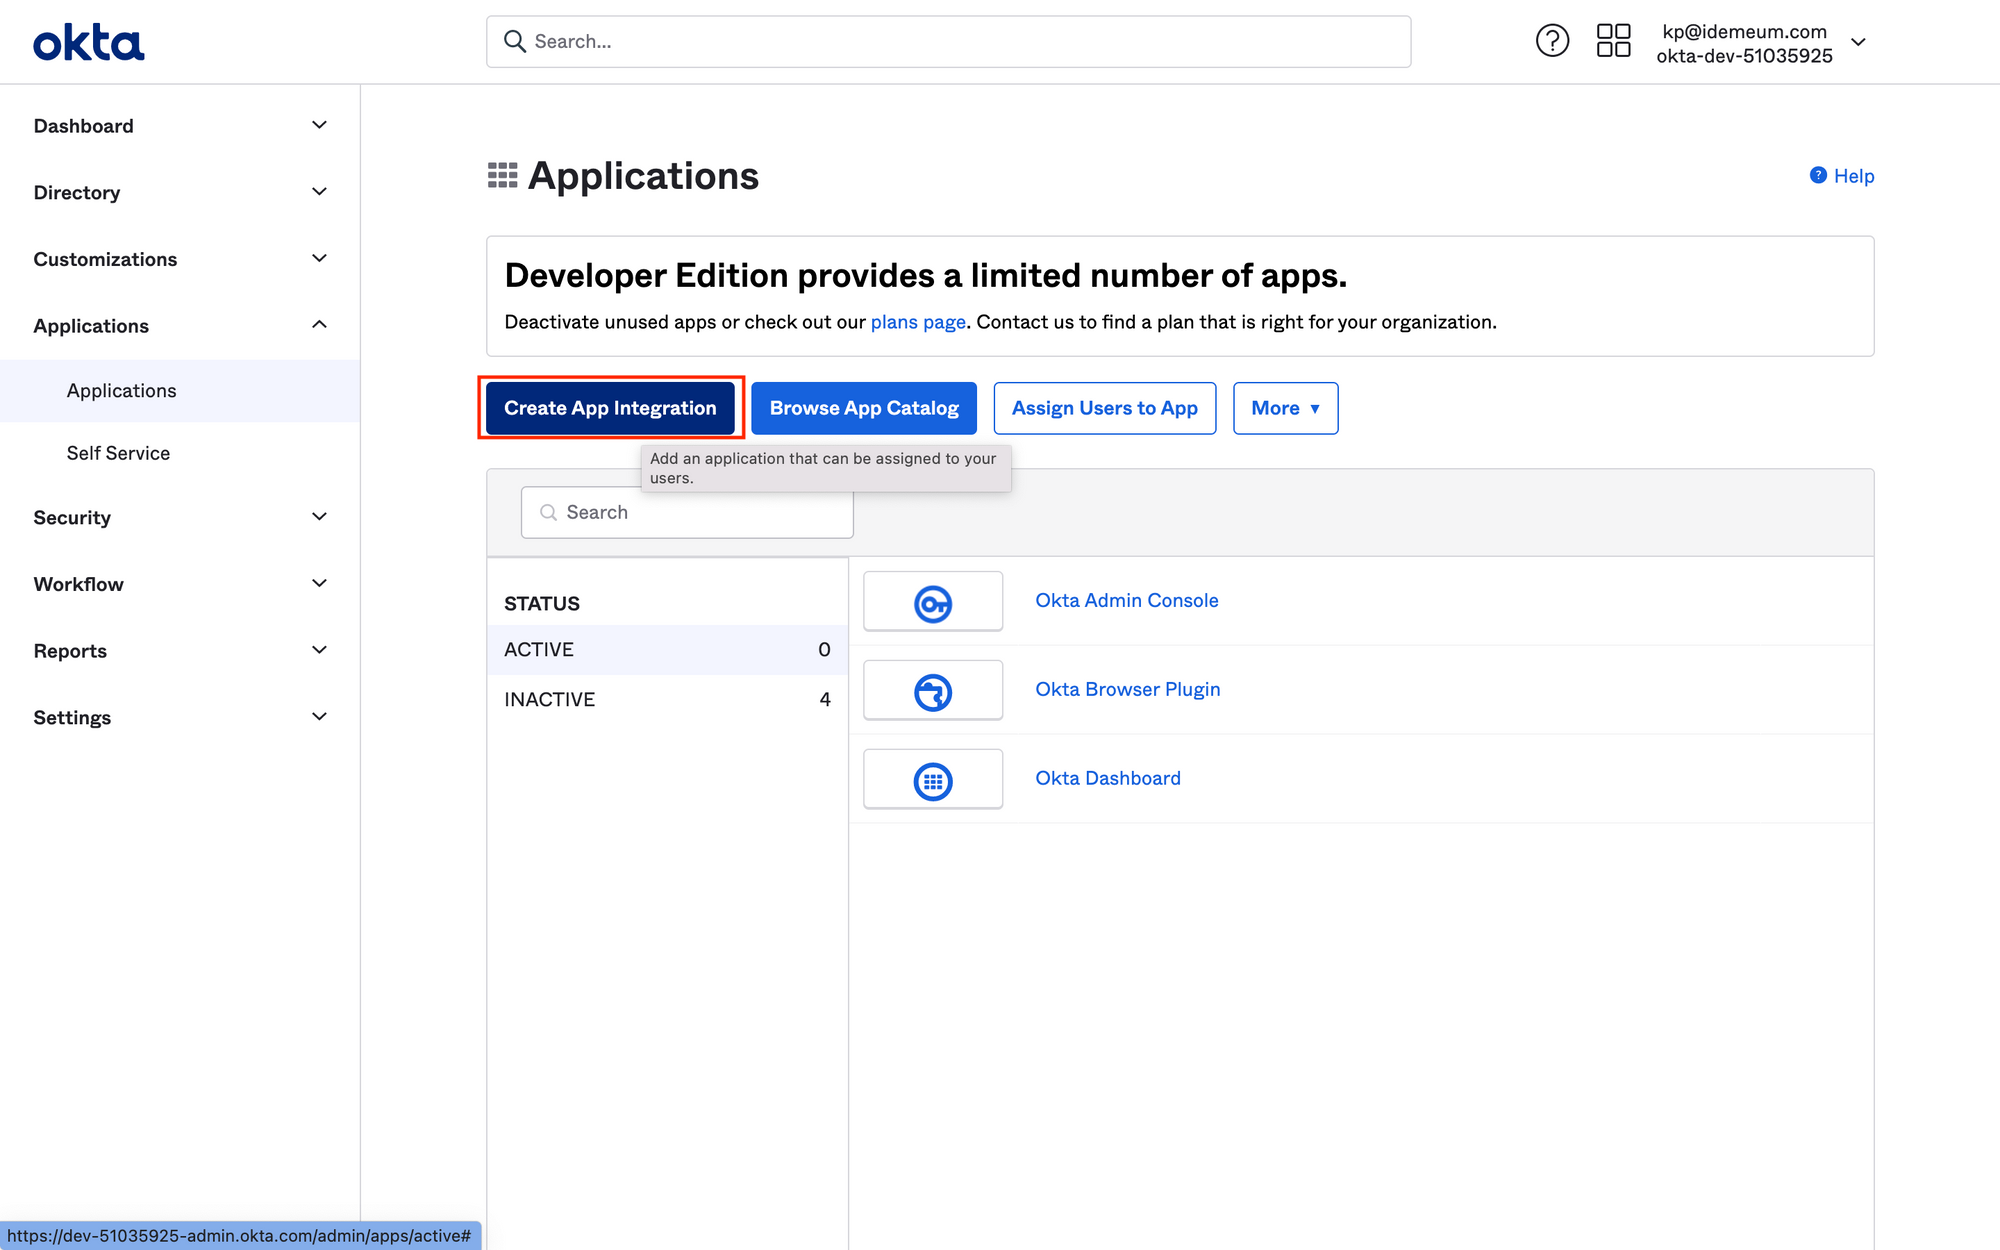Image resolution: width=2000 pixels, height=1250 pixels.
Task: Expand the Customizations sidebar section
Action: tap(319, 259)
